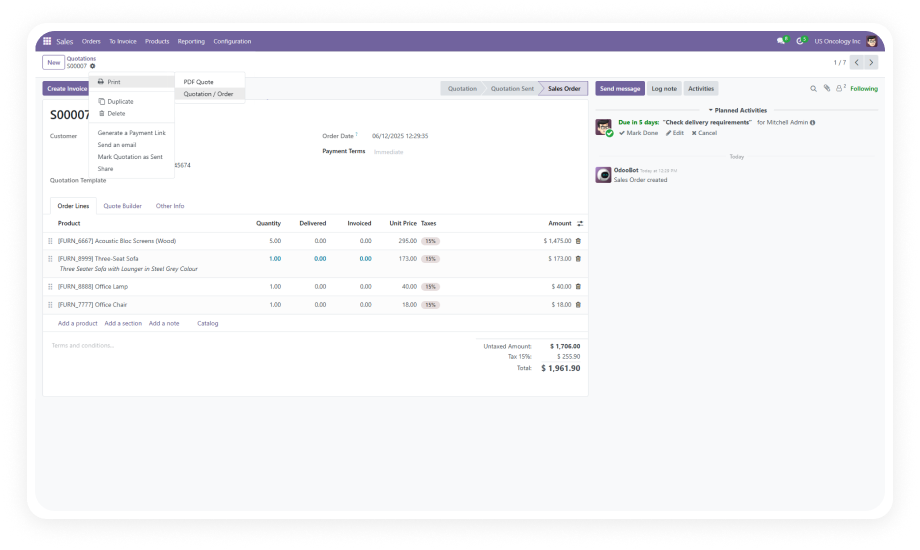Open the apps grid menu icon
The image size is (920, 550).
click(47, 41)
